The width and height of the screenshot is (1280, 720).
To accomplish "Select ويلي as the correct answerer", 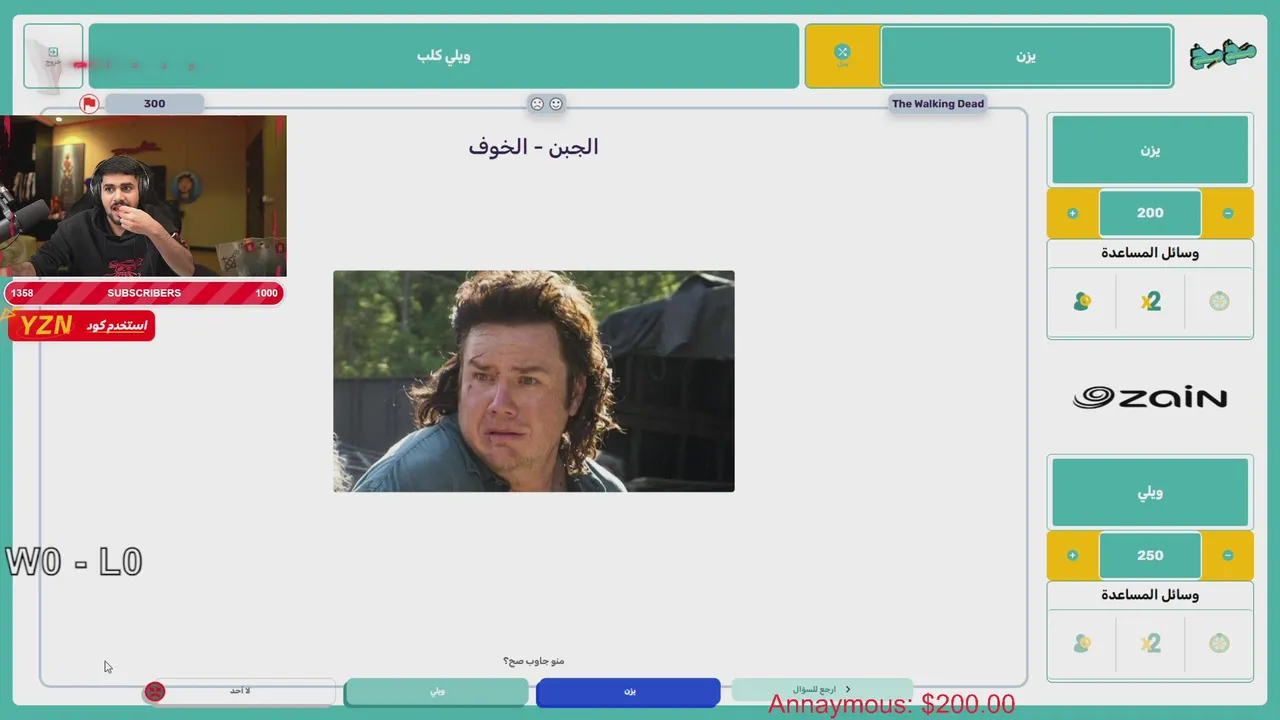I will pyautogui.click(x=436, y=691).
